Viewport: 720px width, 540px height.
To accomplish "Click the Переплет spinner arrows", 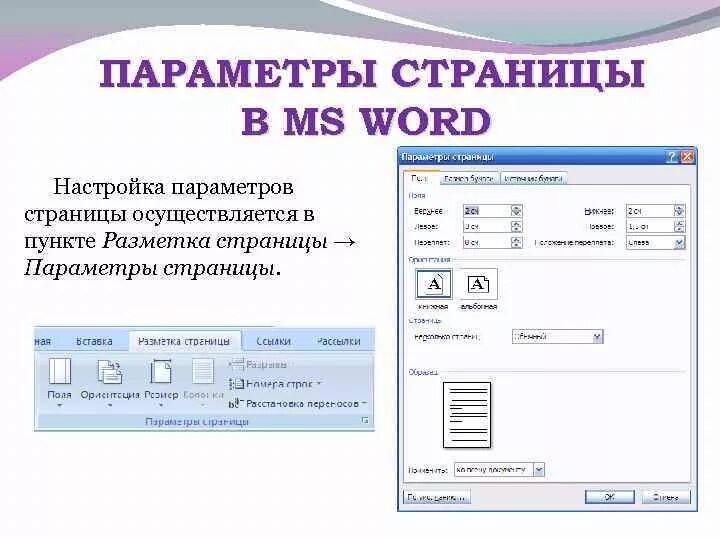I will (x=517, y=242).
